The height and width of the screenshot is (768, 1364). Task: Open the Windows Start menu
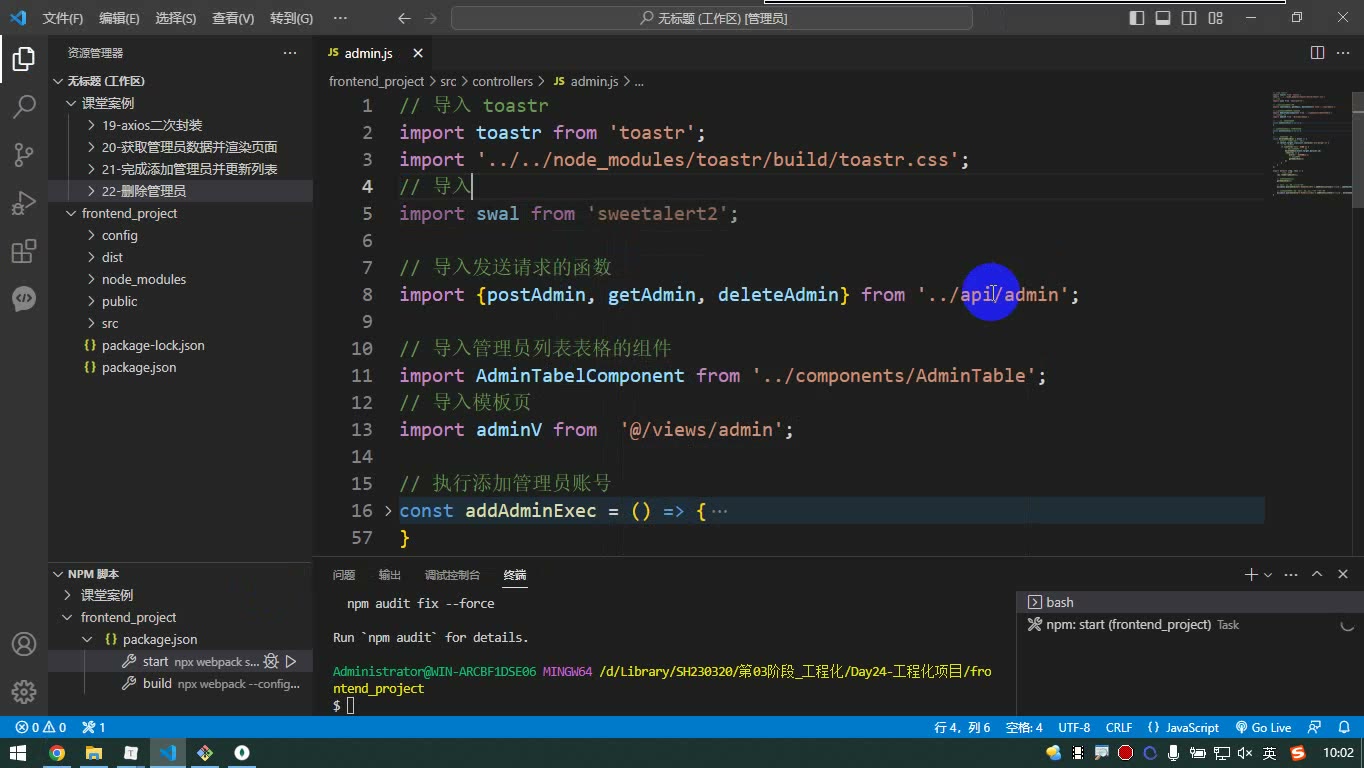18,753
